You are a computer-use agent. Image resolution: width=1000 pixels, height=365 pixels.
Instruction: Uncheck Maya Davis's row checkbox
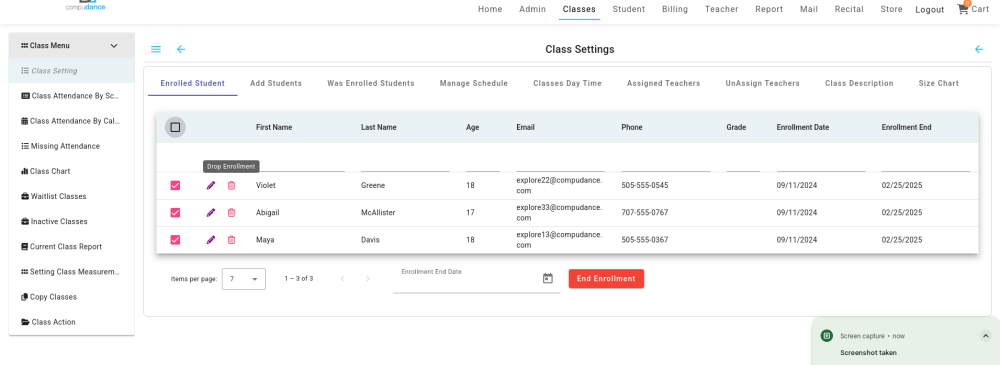coord(175,240)
